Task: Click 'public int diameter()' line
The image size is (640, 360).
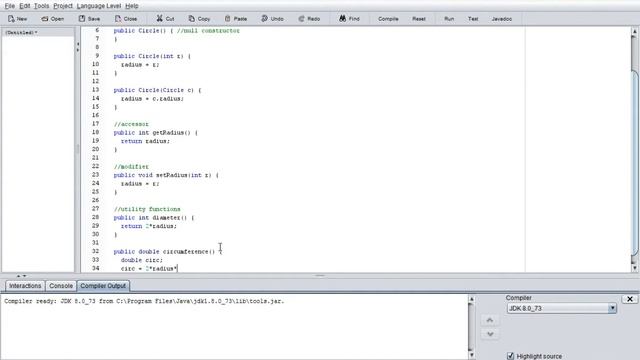Action: (154, 218)
